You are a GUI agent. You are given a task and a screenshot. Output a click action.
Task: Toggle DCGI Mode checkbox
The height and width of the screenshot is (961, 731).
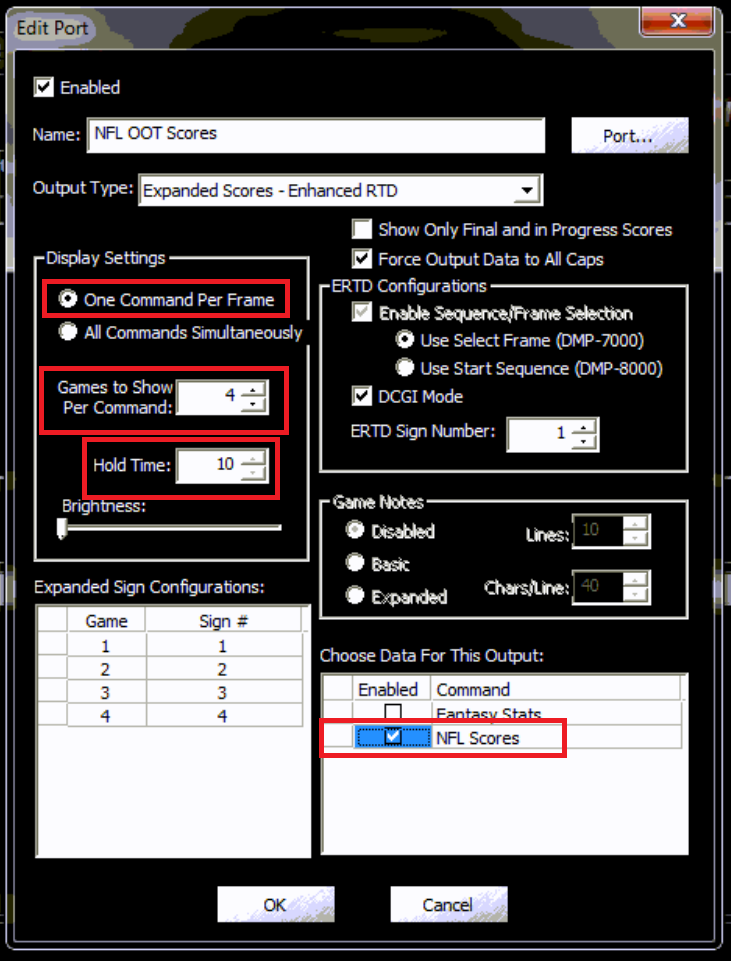click(361, 397)
